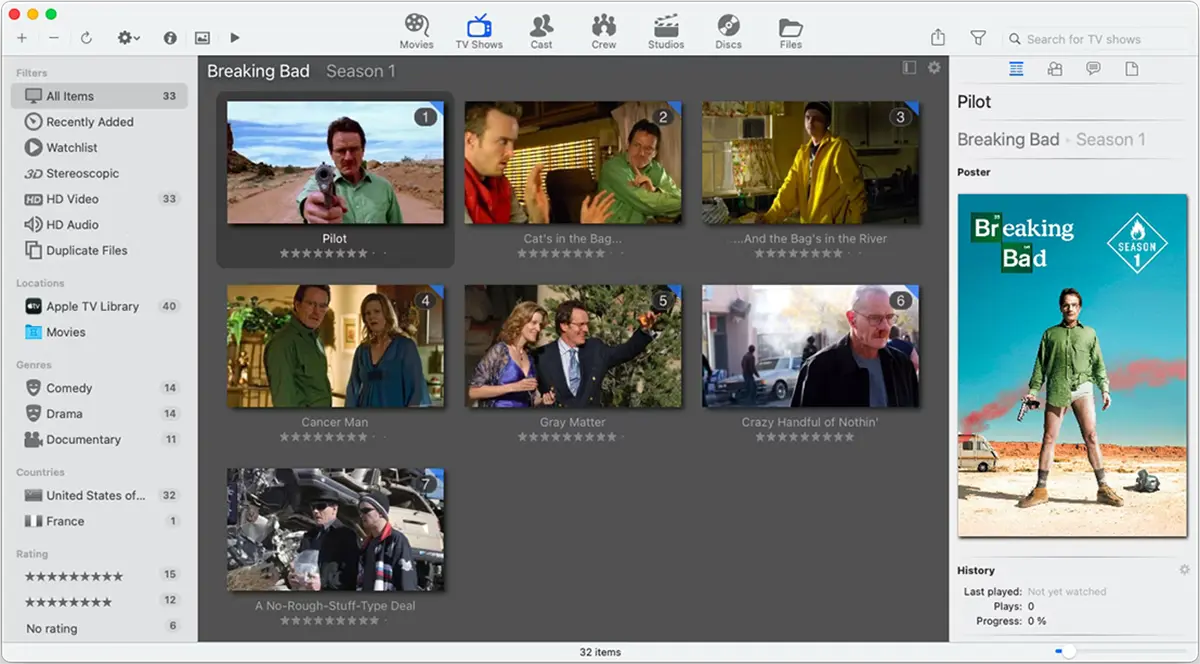Click the info (i) toolbar icon
1200x664 pixels.
170,38
